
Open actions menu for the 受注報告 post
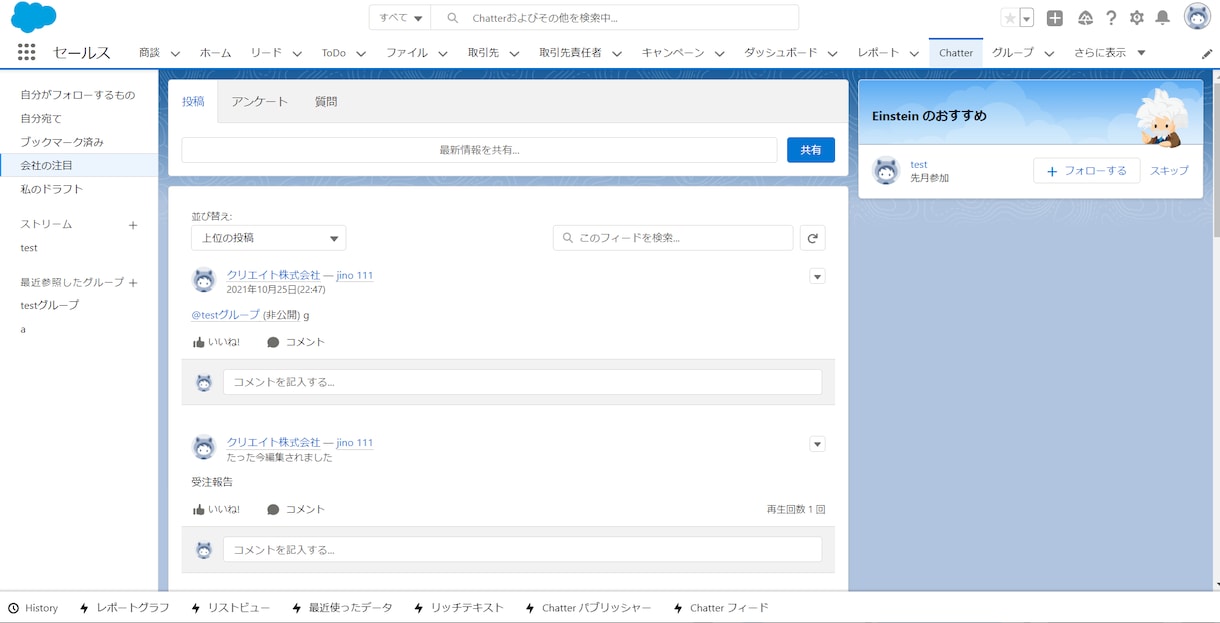(x=817, y=444)
